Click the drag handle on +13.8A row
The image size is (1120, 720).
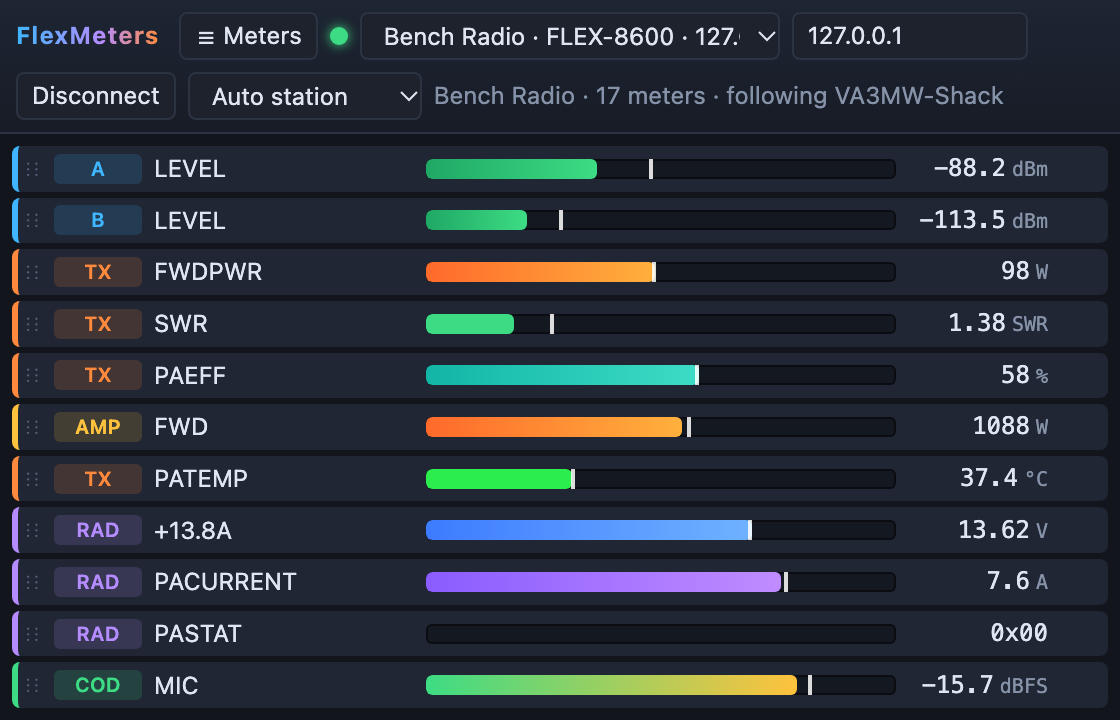point(32,530)
